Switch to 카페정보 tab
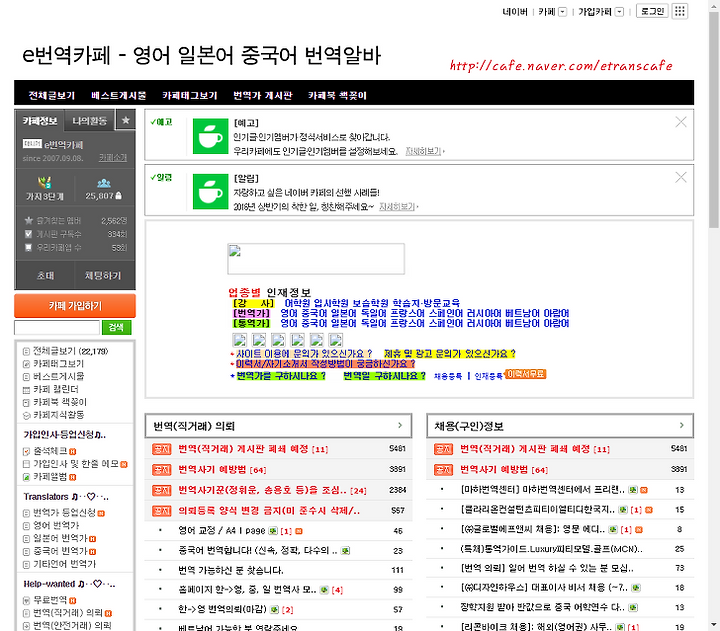This screenshot has width=720, height=631. (x=40, y=121)
